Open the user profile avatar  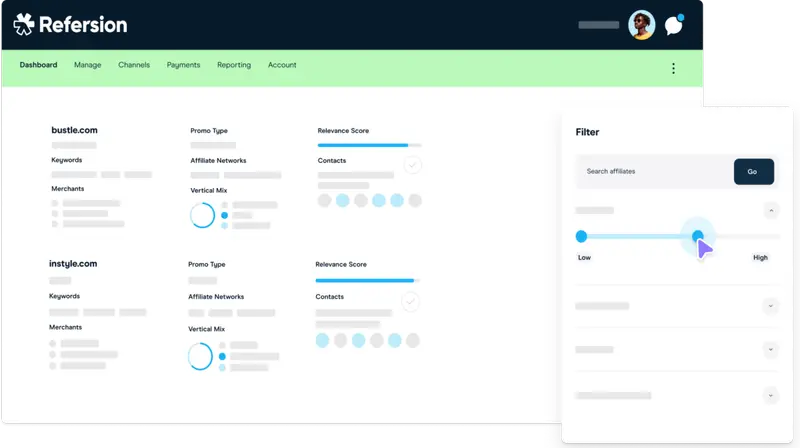point(641,25)
